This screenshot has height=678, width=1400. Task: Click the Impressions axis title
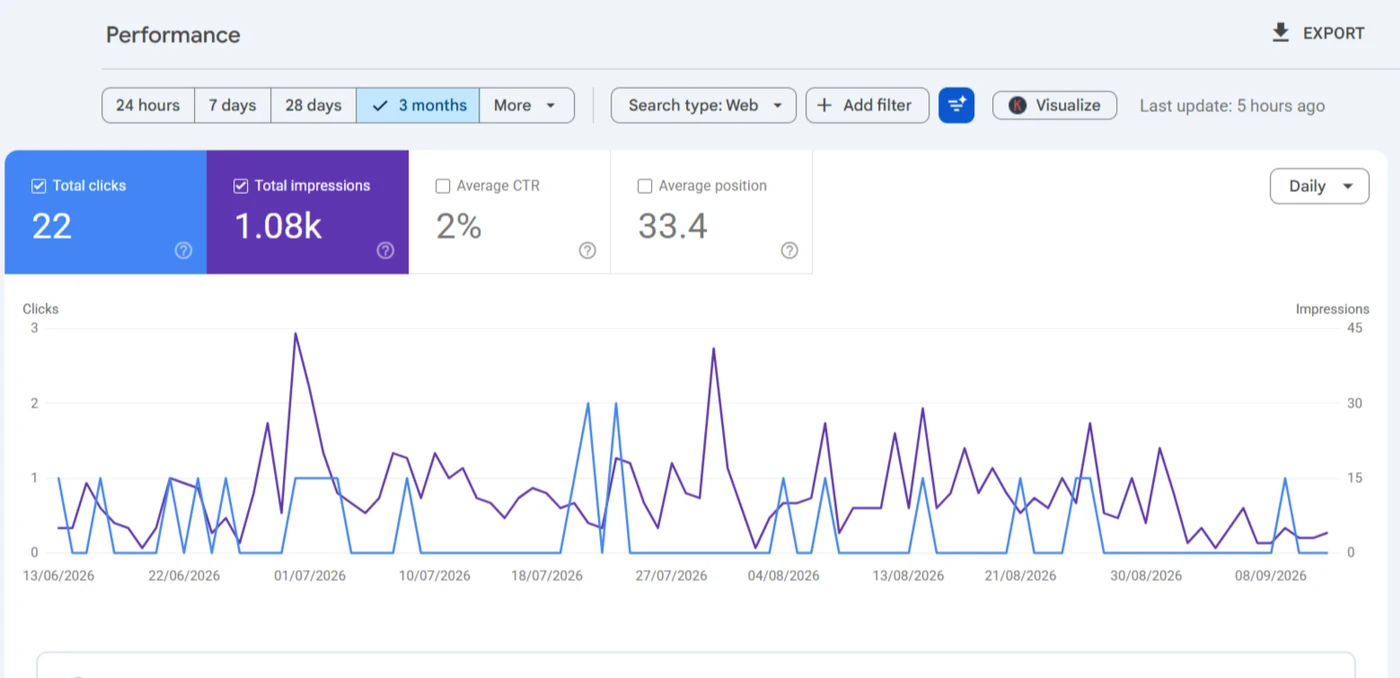[x=1332, y=309]
